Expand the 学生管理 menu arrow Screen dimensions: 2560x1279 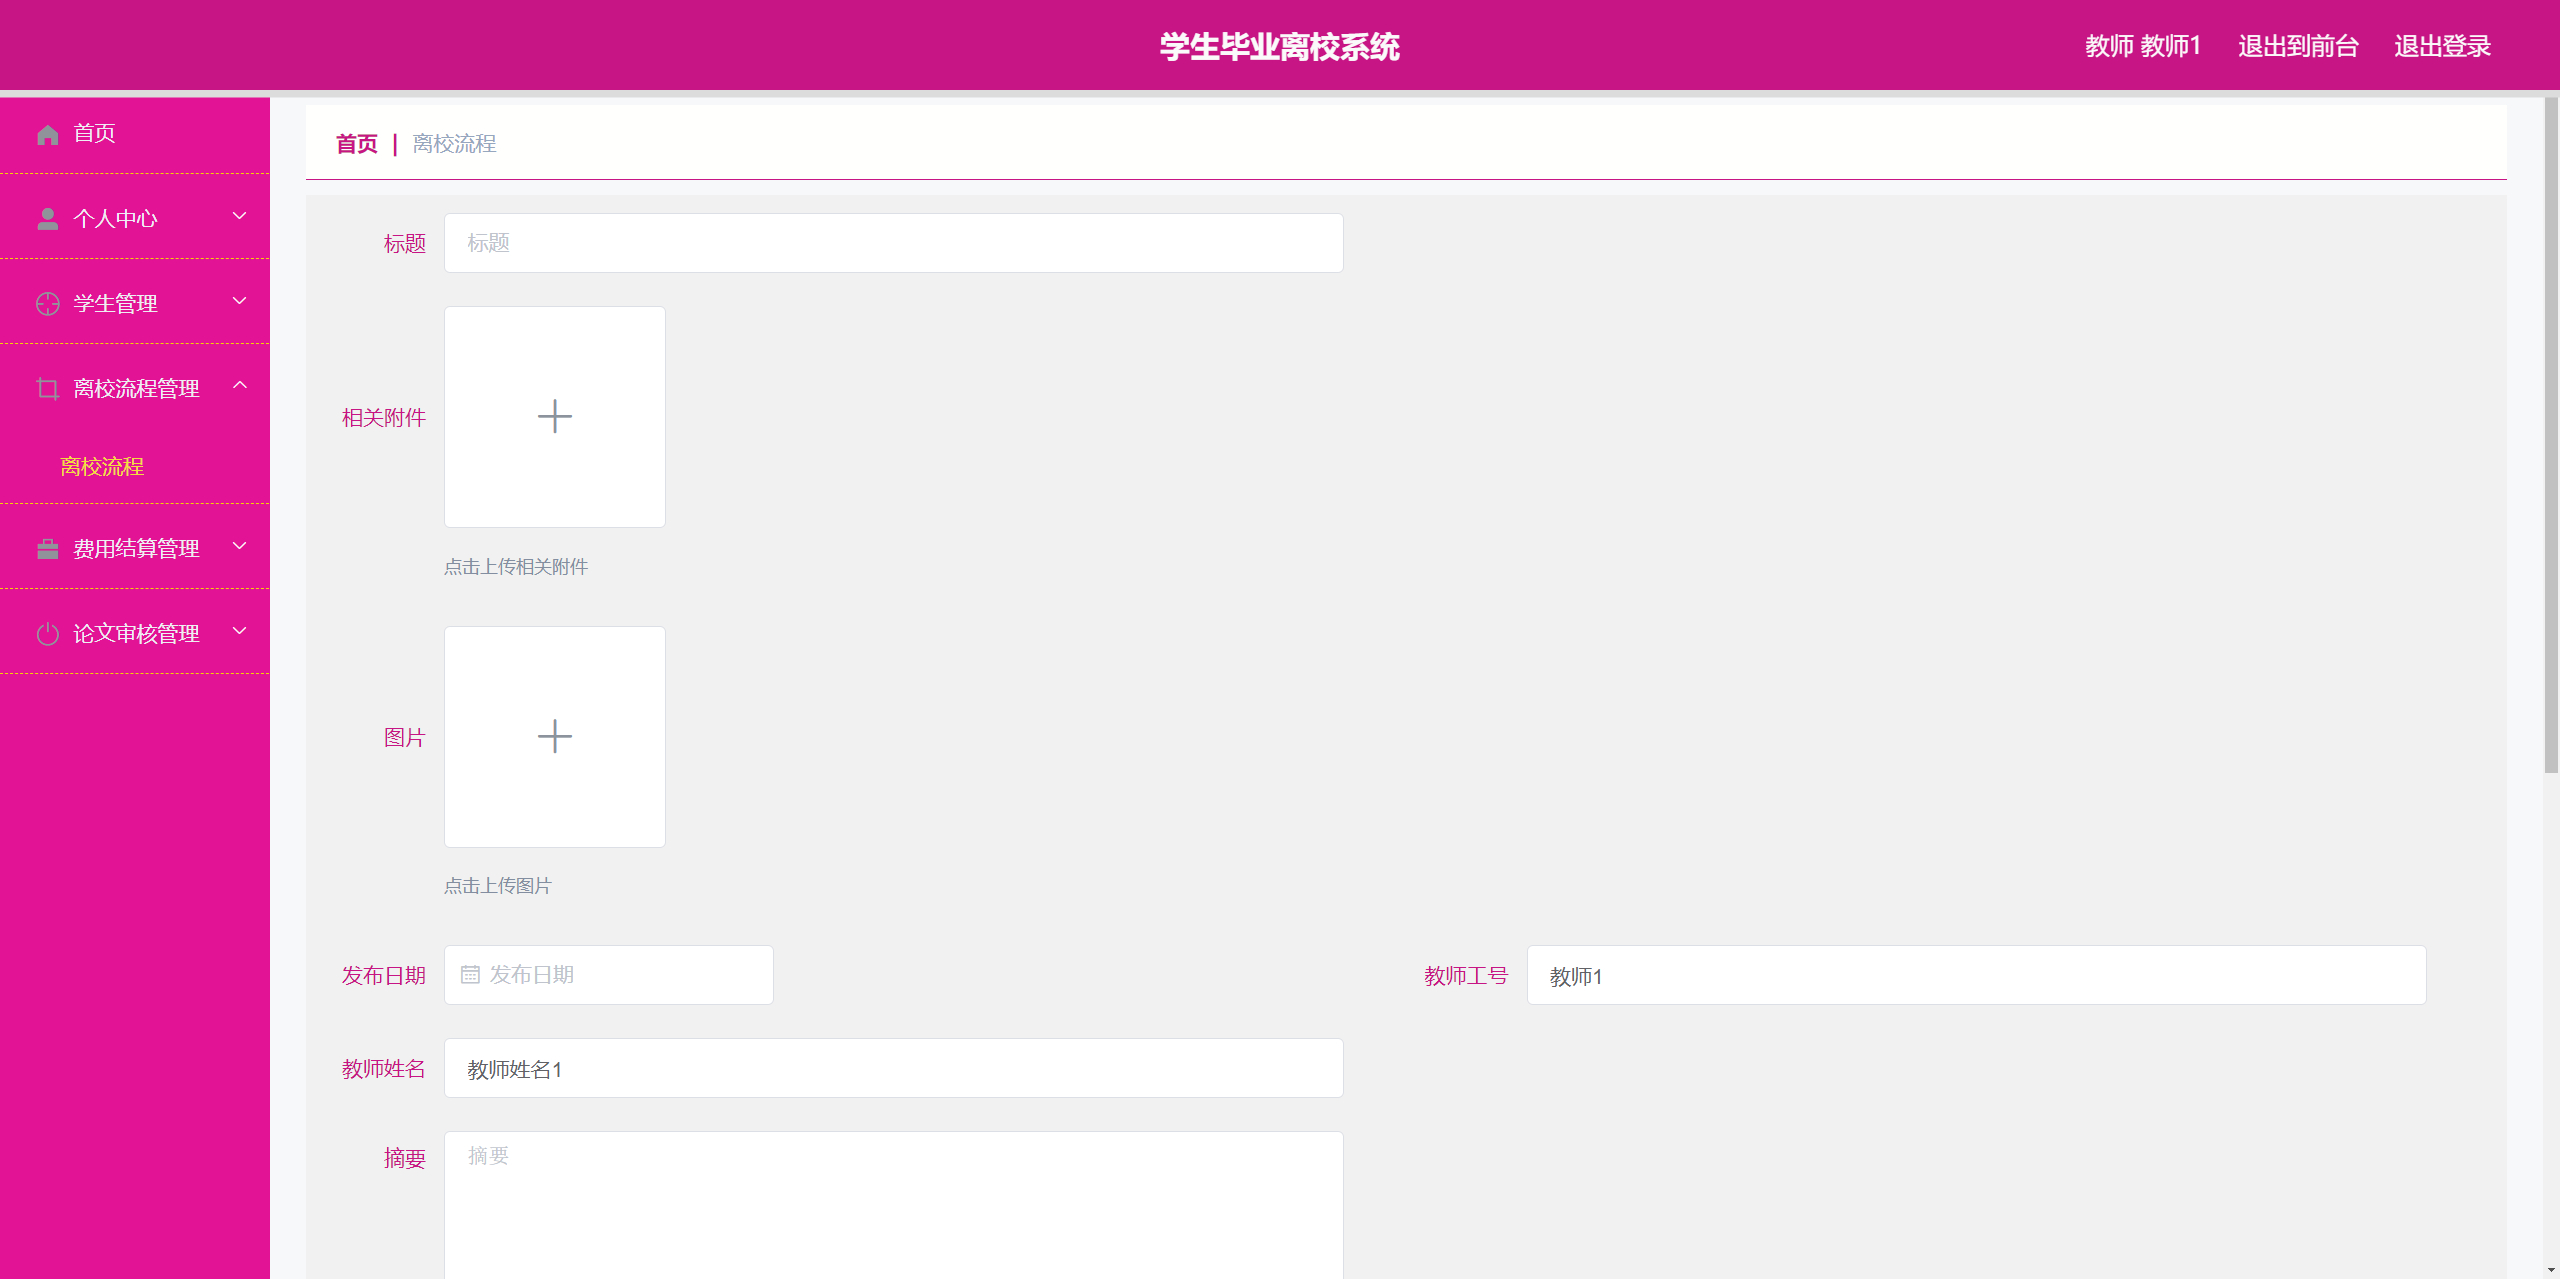coord(239,301)
